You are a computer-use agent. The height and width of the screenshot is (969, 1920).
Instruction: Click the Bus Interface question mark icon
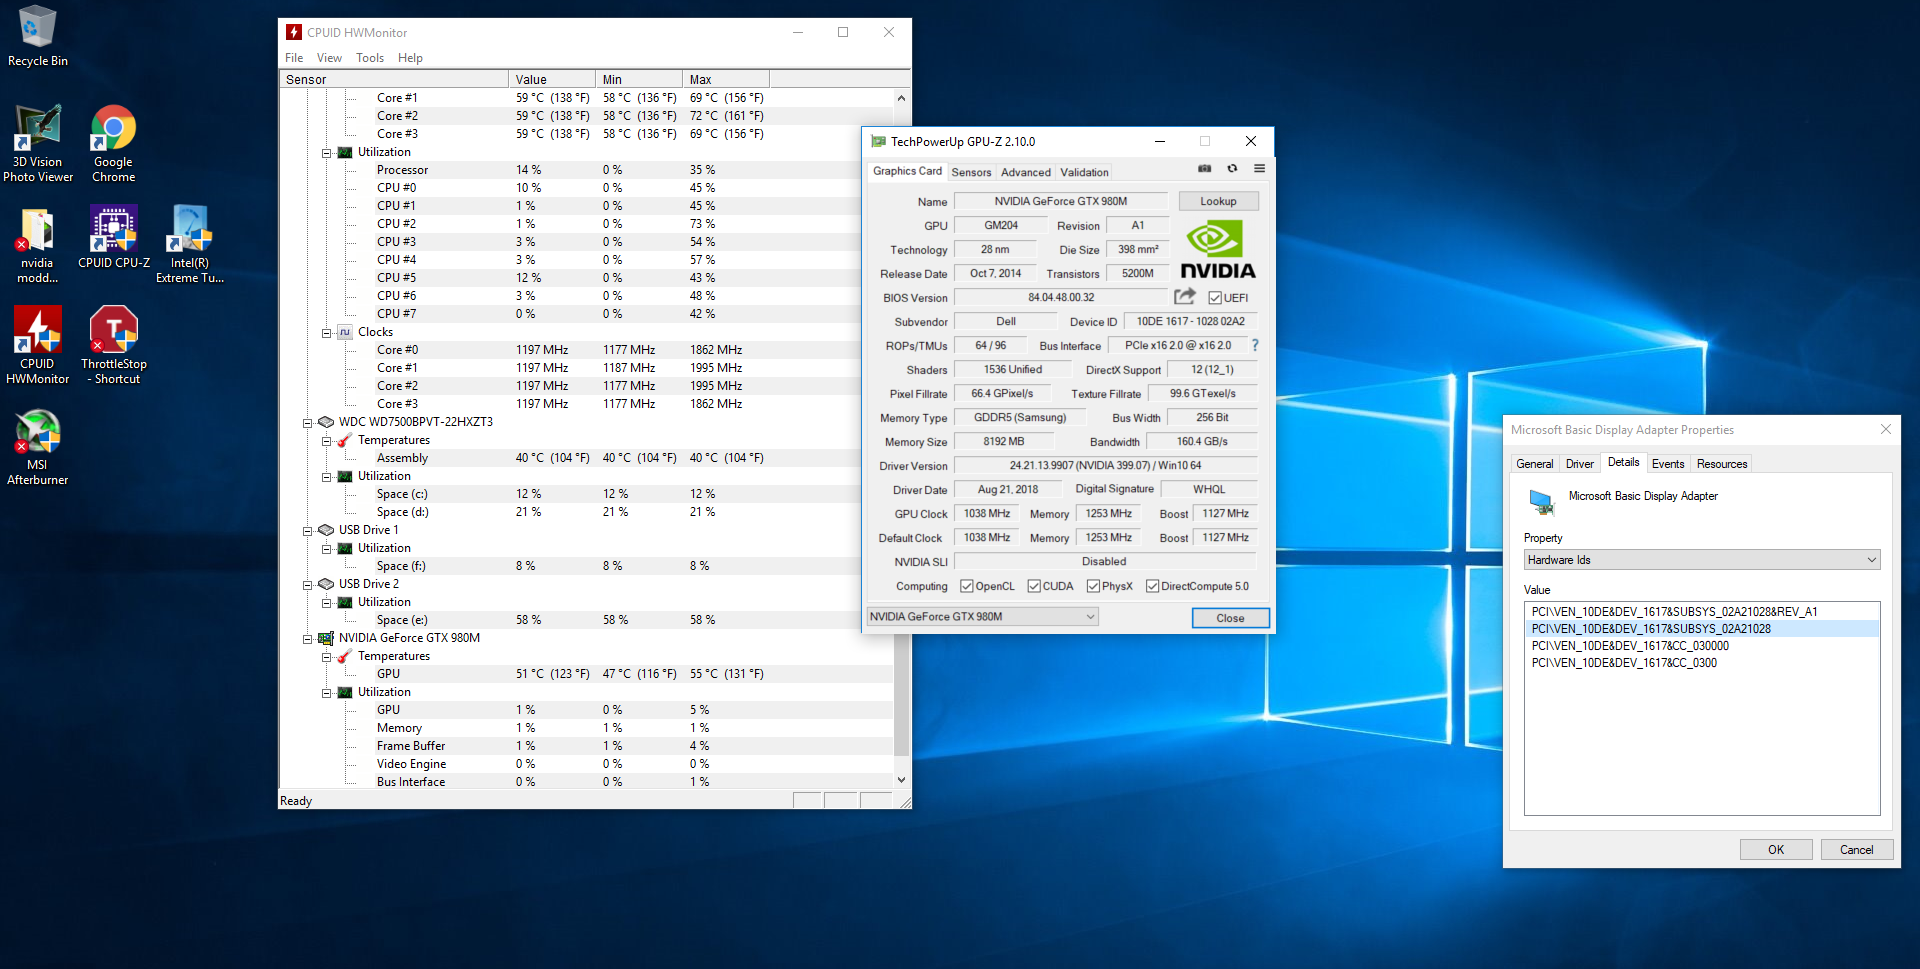[x=1255, y=345]
